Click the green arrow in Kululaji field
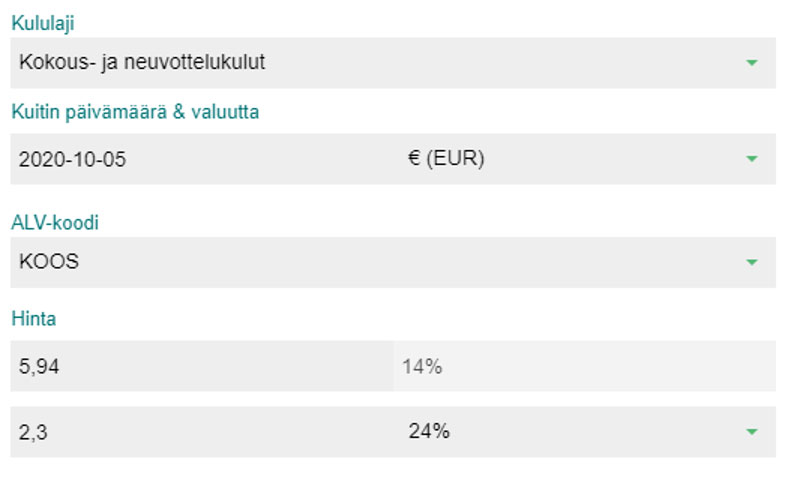The height and width of the screenshot is (486, 786). [x=752, y=63]
